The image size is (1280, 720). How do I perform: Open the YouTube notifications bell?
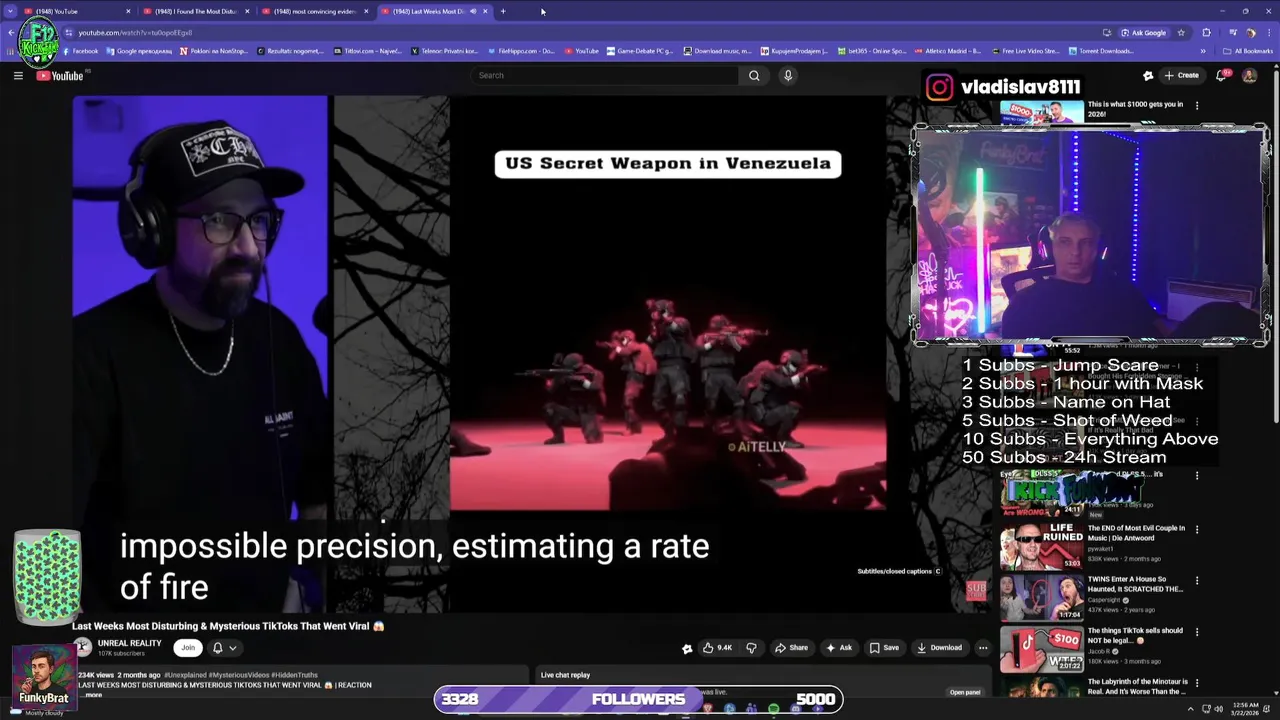[x=1222, y=75]
